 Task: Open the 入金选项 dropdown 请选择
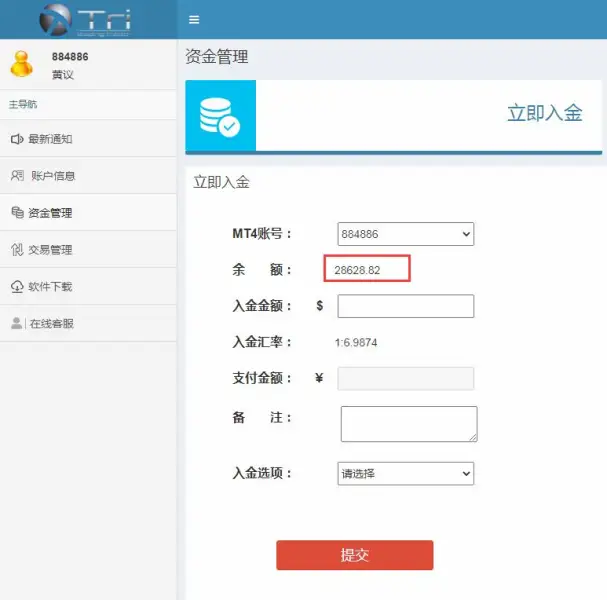click(406, 473)
